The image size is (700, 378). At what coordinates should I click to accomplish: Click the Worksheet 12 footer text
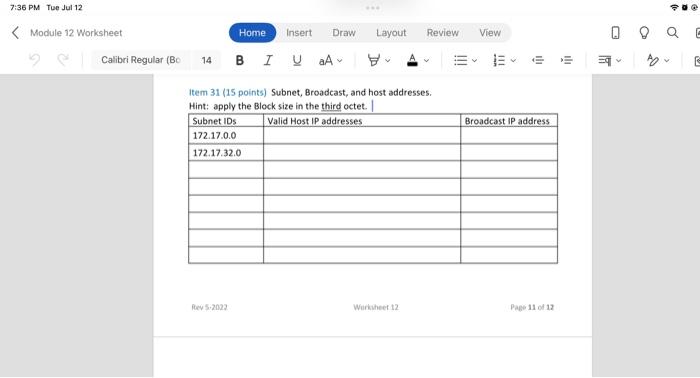click(x=375, y=307)
